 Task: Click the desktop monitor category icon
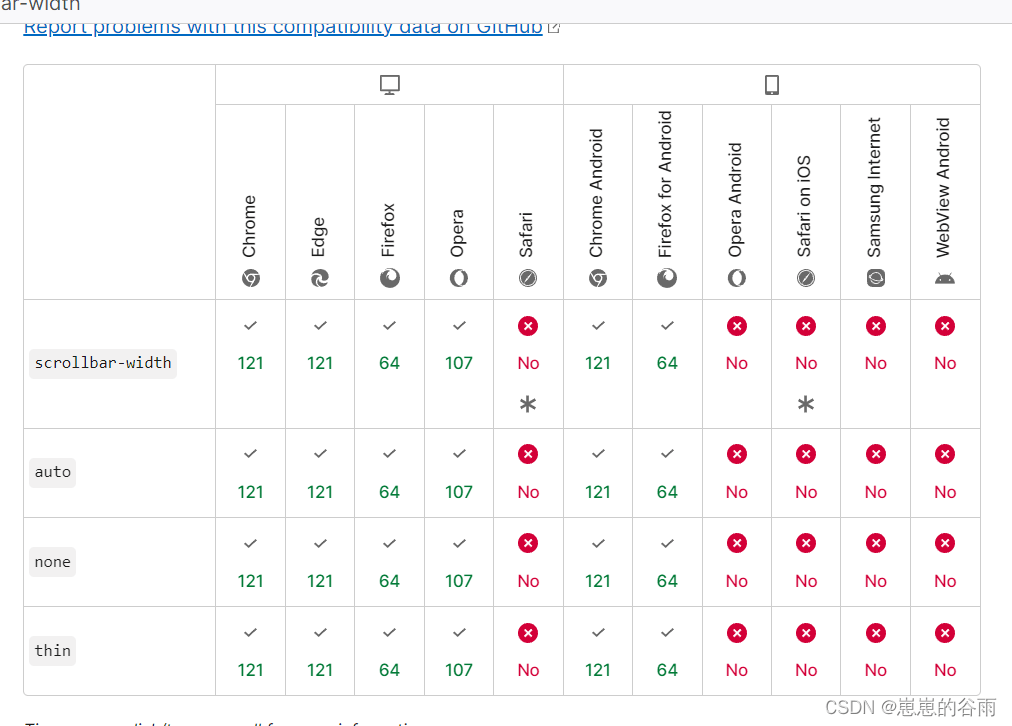click(x=390, y=85)
